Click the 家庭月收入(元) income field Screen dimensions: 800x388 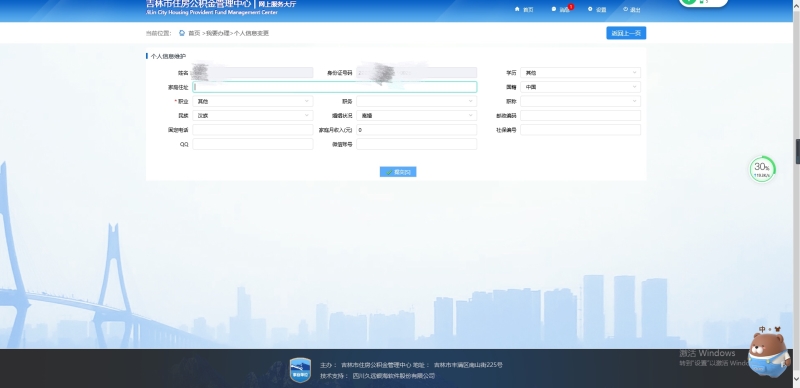pyautogui.click(x=416, y=130)
